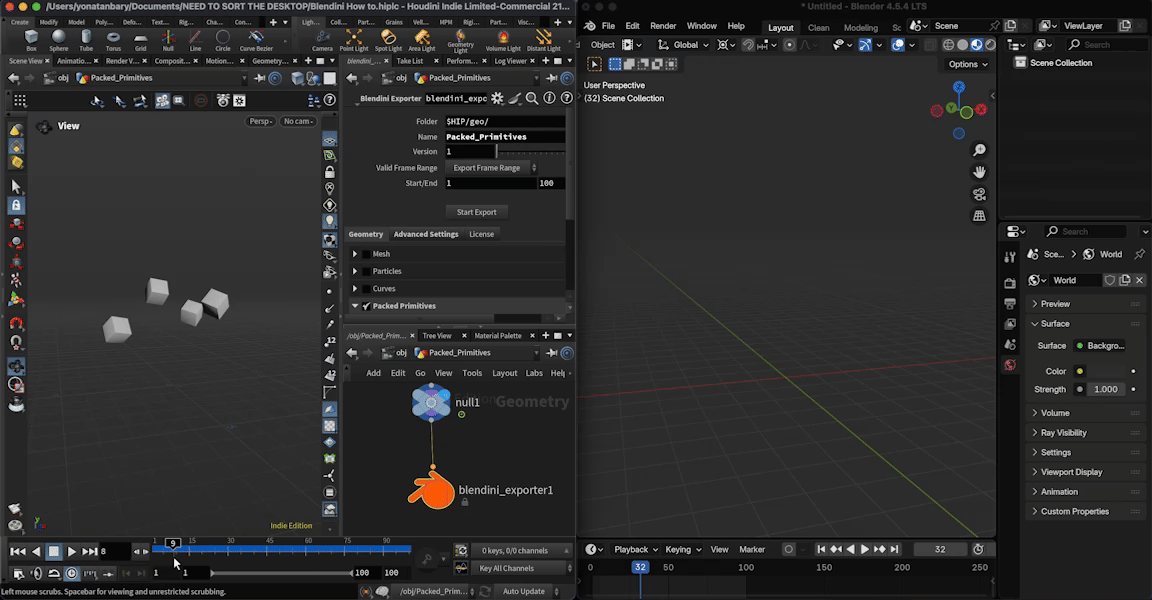Click the Blender zoom magnifier viewport icon
1152x600 pixels.
point(979,150)
